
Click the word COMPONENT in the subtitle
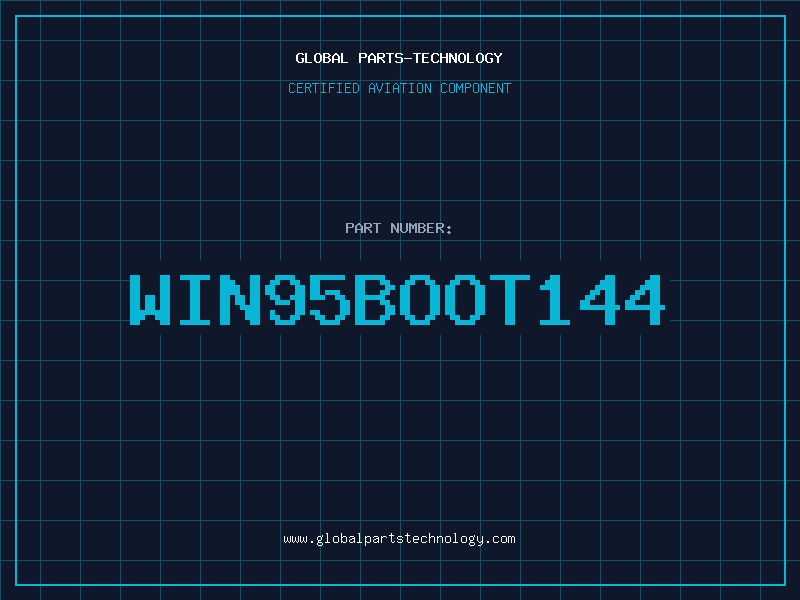click(x=476, y=88)
